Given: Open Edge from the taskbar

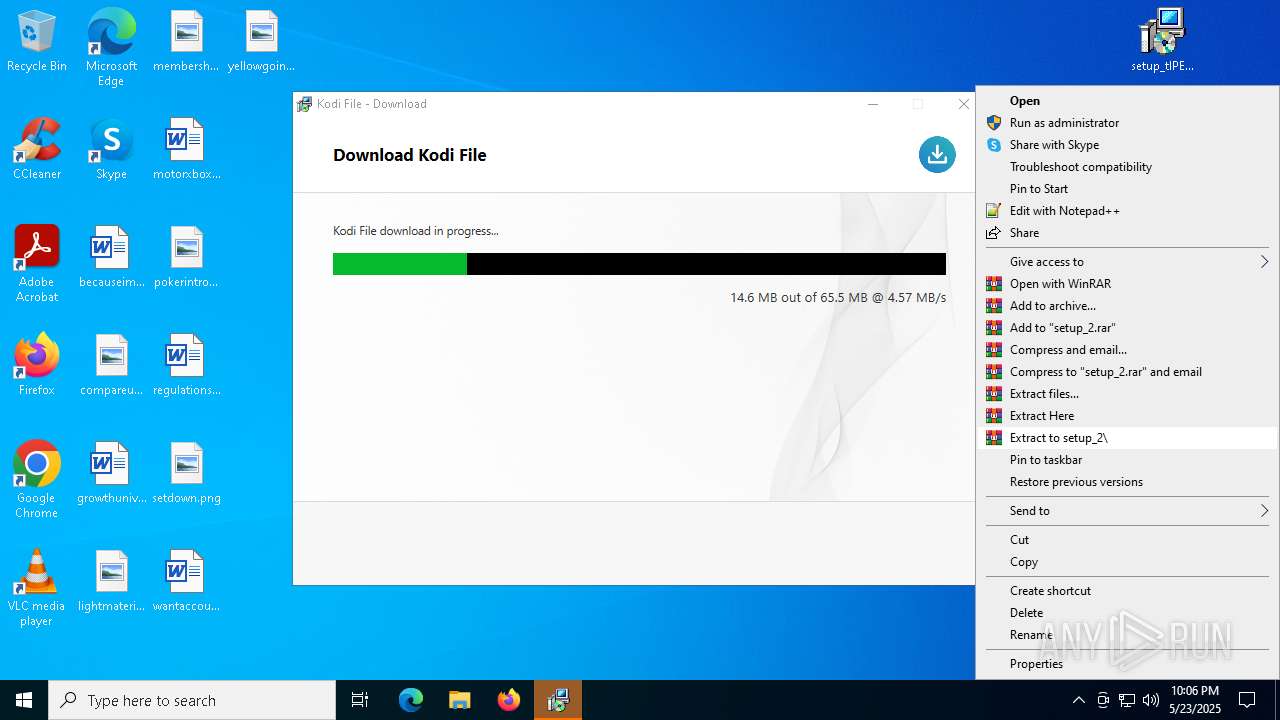Looking at the screenshot, I should pos(411,700).
